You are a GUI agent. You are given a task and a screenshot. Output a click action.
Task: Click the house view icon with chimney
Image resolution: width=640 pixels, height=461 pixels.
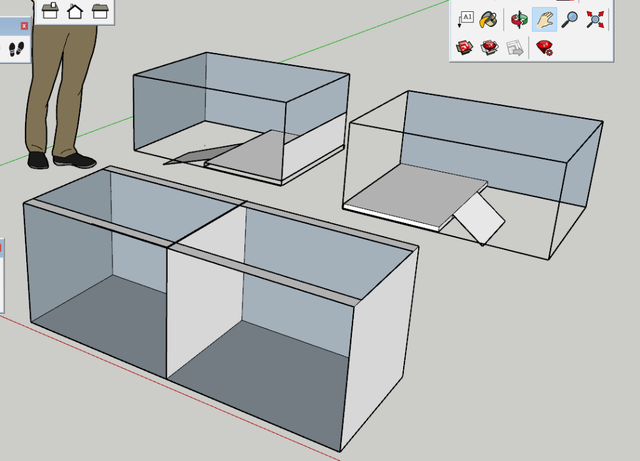[50, 11]
